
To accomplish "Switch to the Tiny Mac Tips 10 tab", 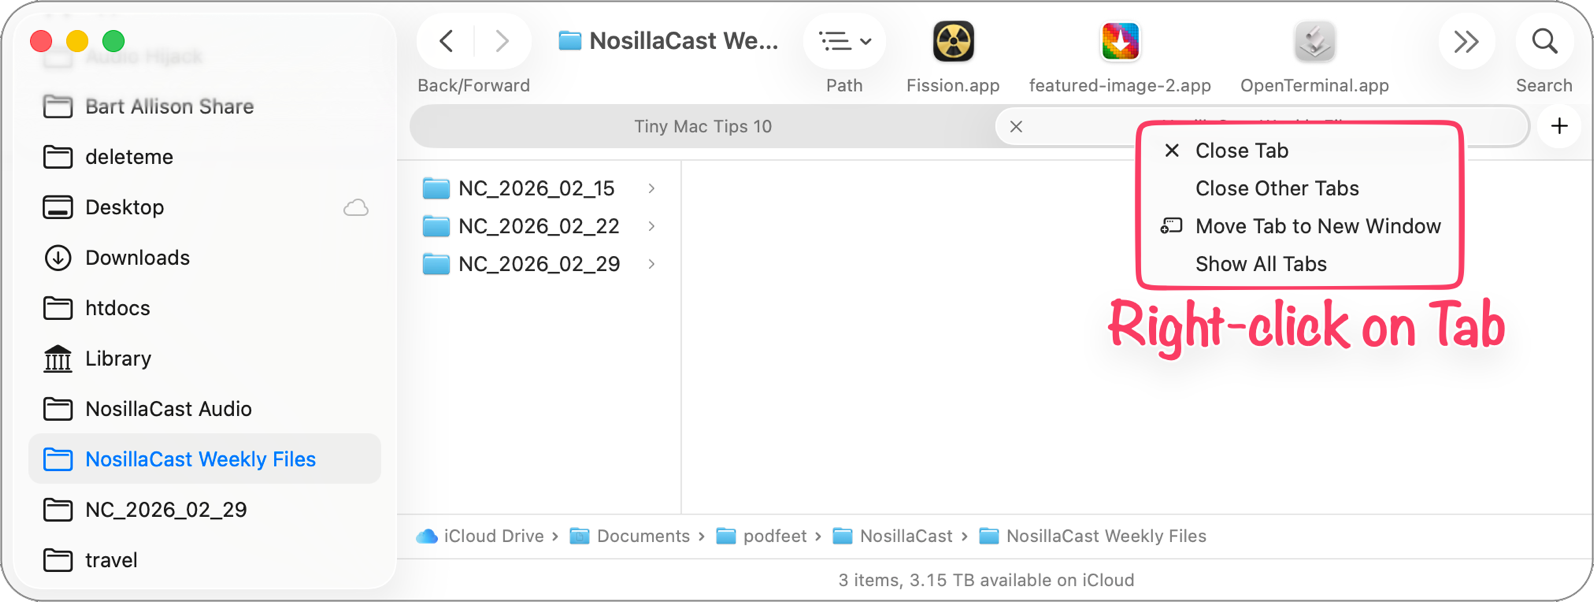I will coord(703,126).
